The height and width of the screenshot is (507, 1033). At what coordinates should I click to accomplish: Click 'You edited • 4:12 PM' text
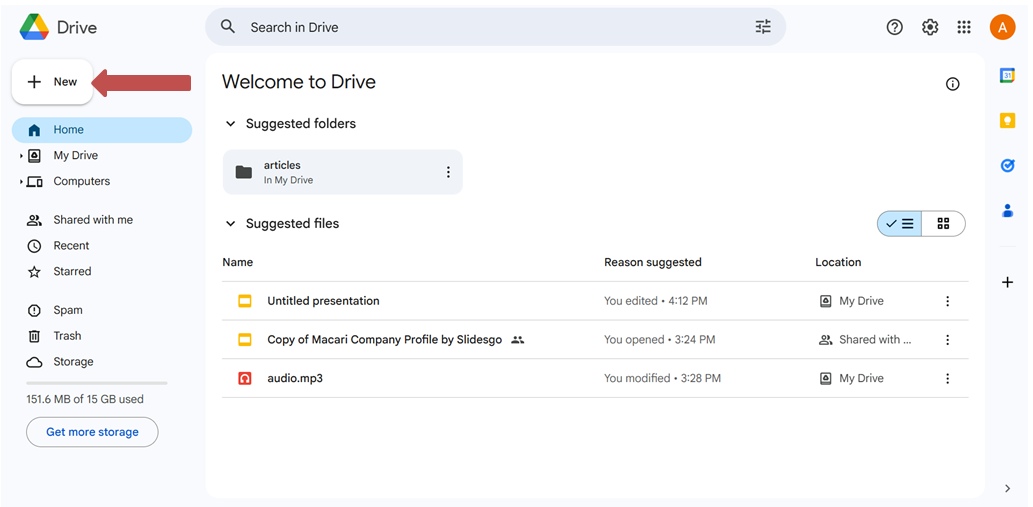[656, 301]
